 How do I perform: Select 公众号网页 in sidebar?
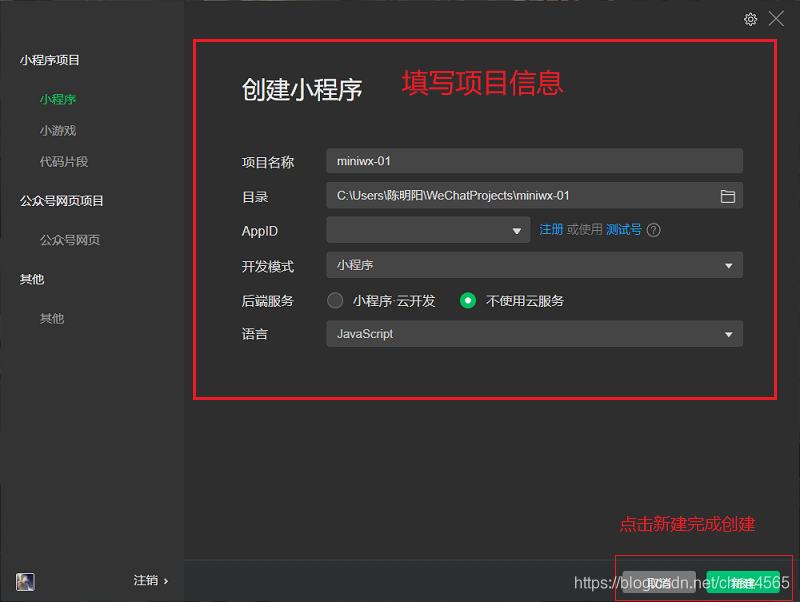pos(70,240)
